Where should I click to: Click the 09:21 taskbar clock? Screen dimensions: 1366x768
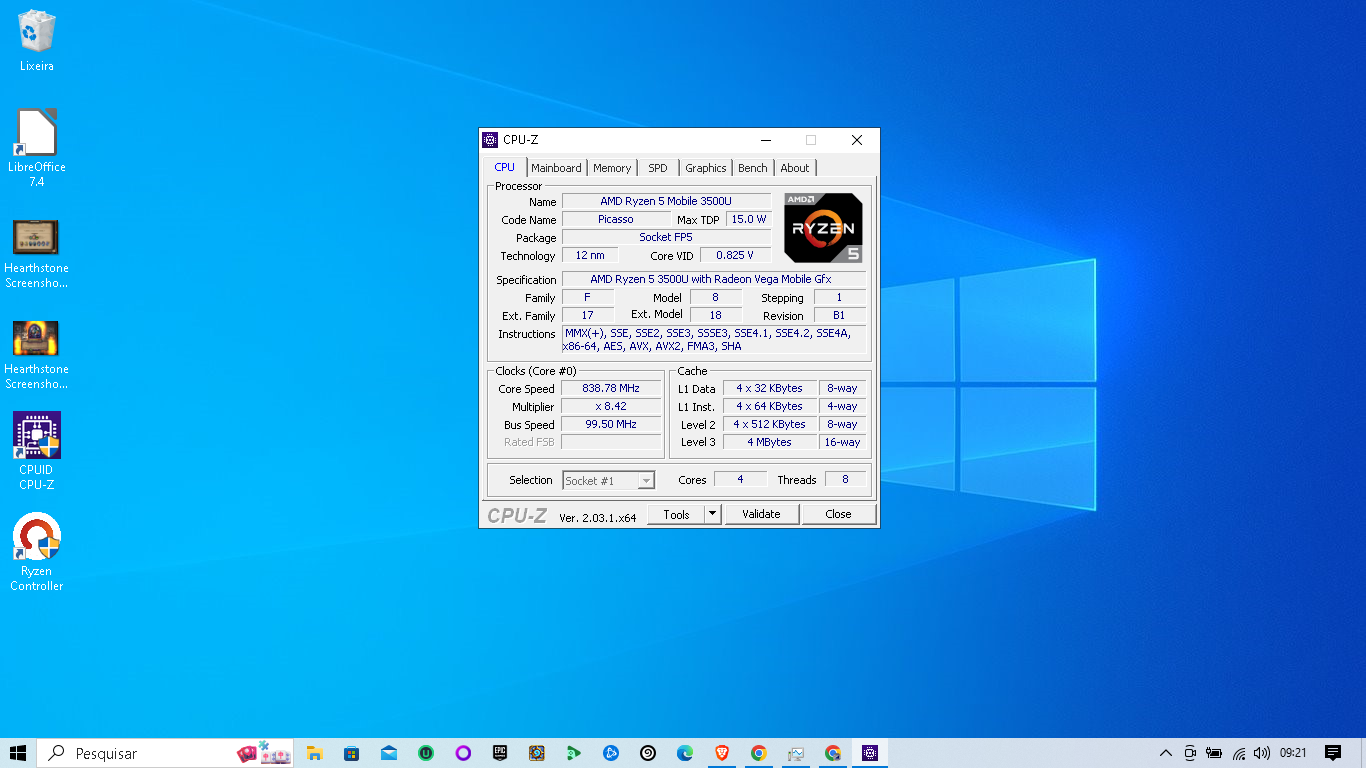1293,753
